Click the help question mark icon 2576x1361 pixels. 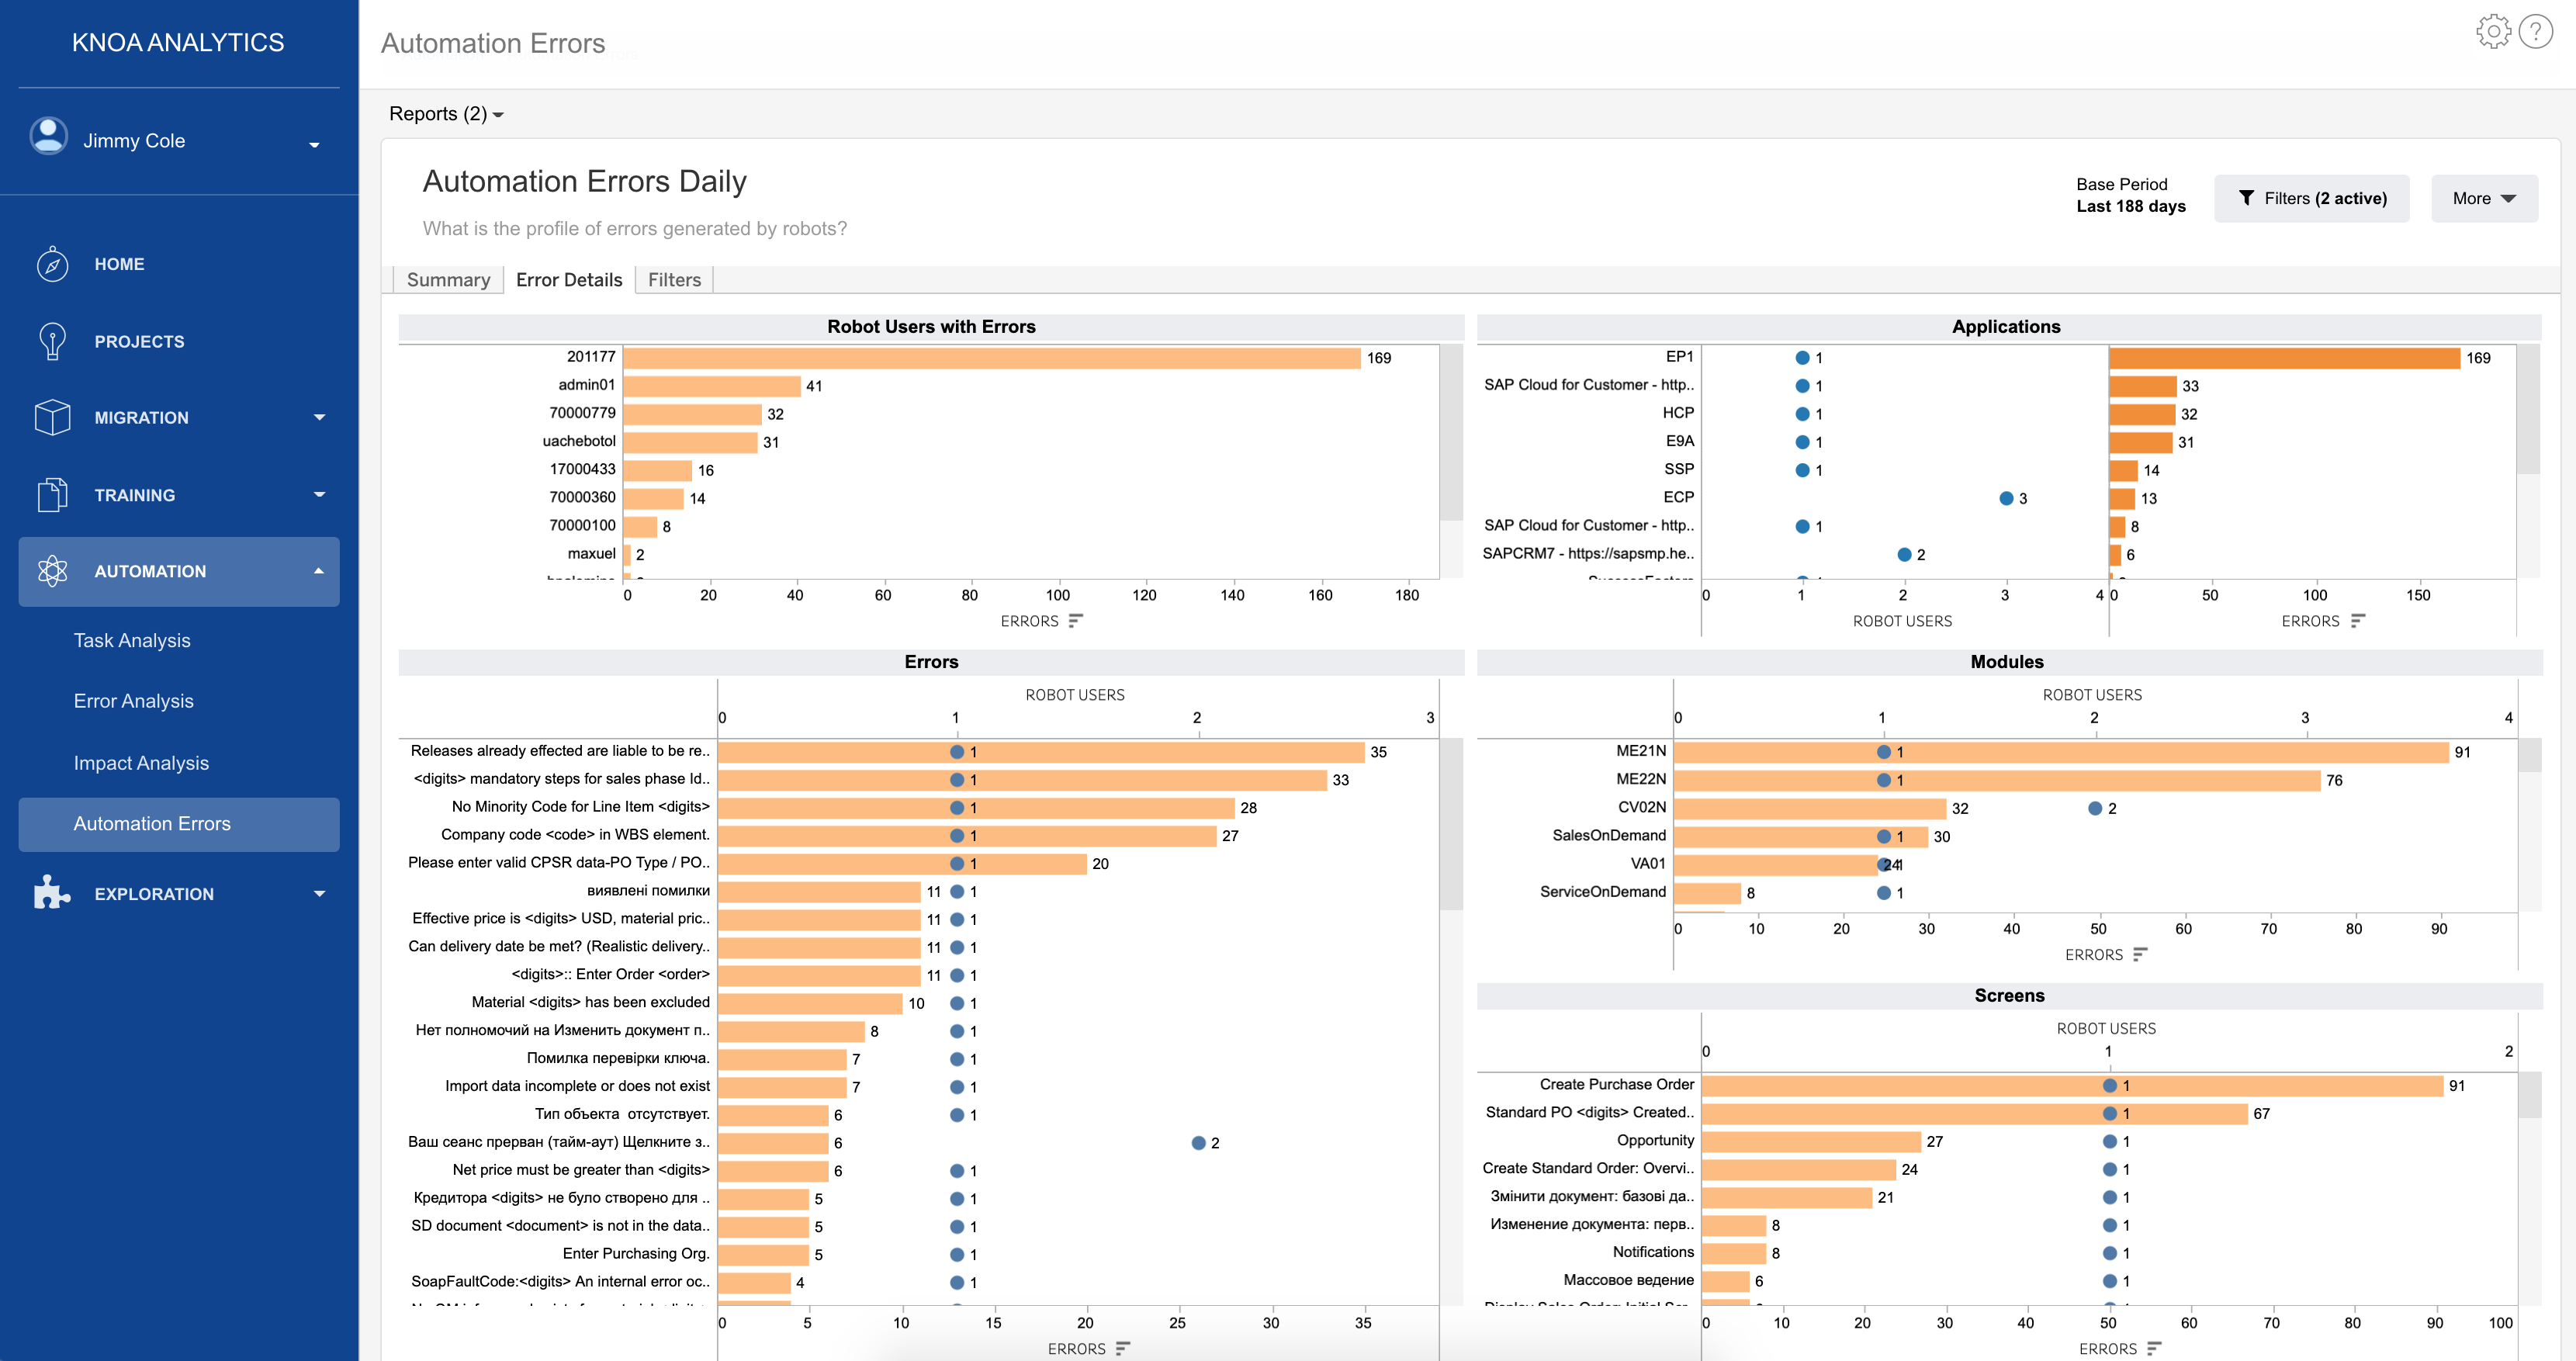pyautogui.click(x=2535, y=32)
